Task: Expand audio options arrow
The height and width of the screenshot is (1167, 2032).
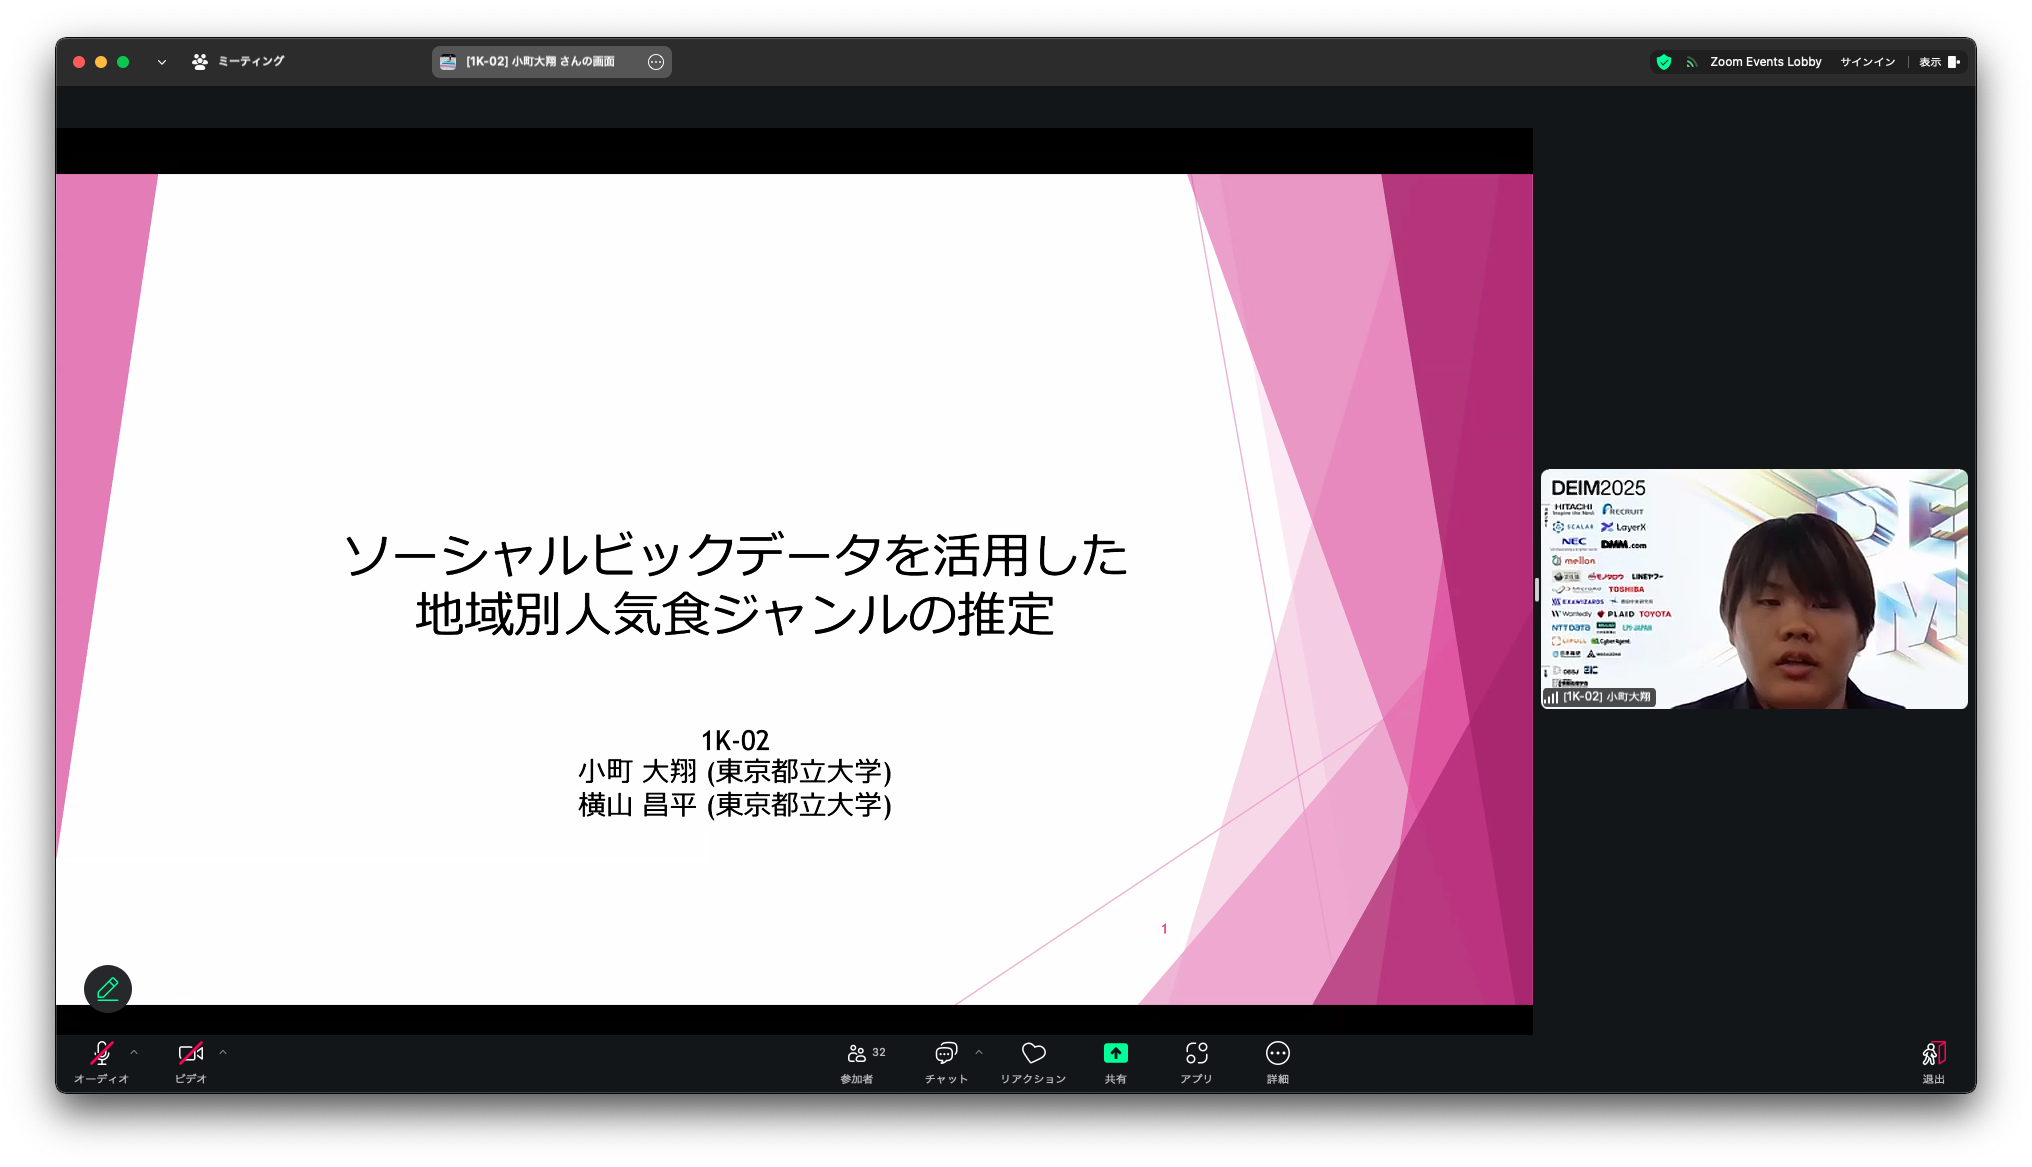Action: 134,1052
